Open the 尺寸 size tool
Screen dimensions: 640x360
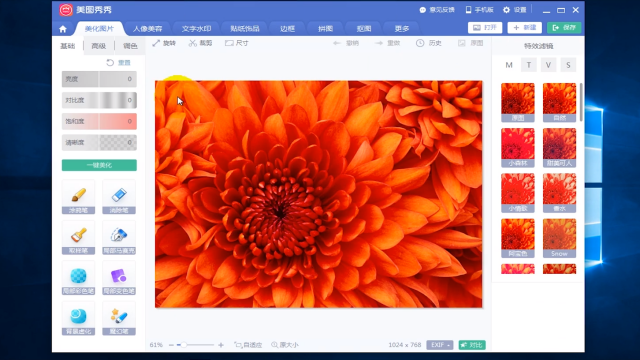click(x=237, y=43)
